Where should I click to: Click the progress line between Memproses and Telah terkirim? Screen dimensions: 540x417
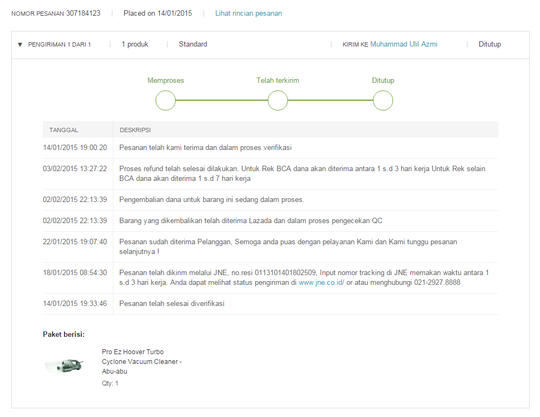tap(222, 101)
